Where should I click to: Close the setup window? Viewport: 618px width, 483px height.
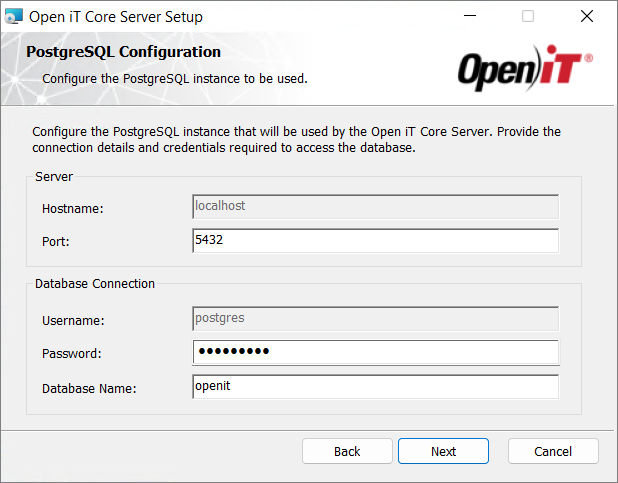pos(587,16)
